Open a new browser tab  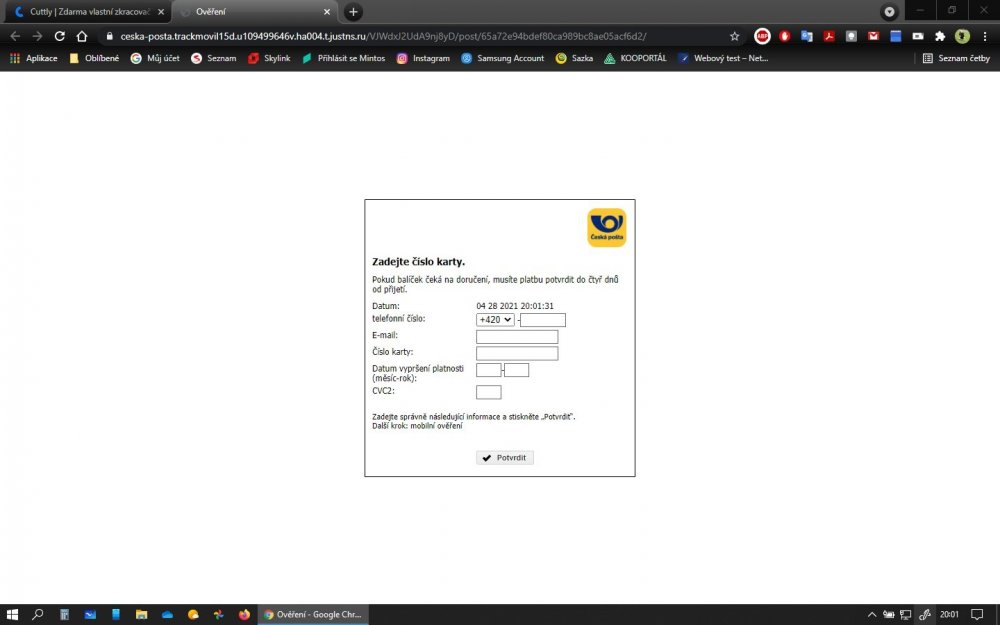click(353, 11)
